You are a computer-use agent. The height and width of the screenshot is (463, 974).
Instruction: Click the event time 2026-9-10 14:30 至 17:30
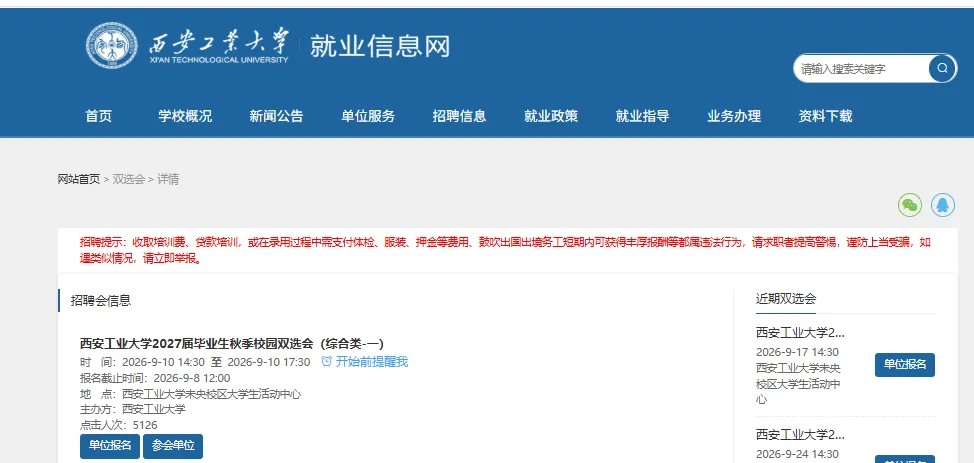point(195,362)
